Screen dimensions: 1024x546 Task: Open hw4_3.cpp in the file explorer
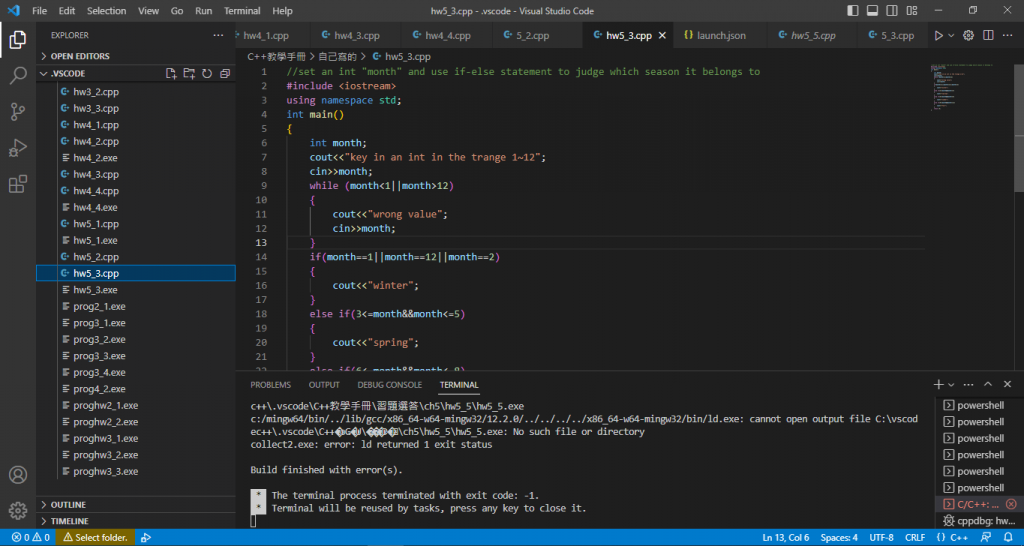95,174
